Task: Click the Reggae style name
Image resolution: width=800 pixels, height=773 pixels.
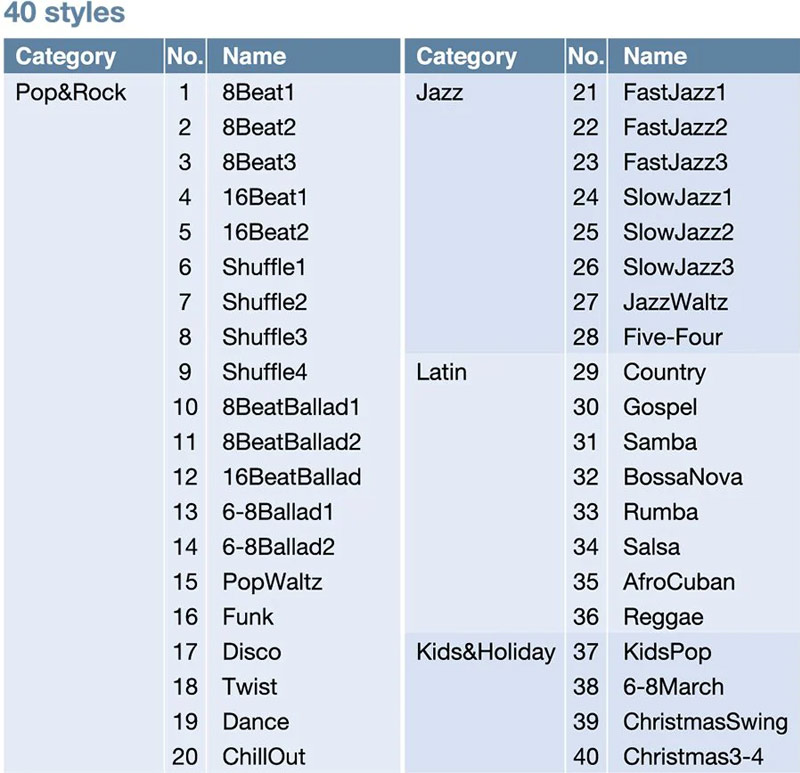Action: (x=663, y=617)
